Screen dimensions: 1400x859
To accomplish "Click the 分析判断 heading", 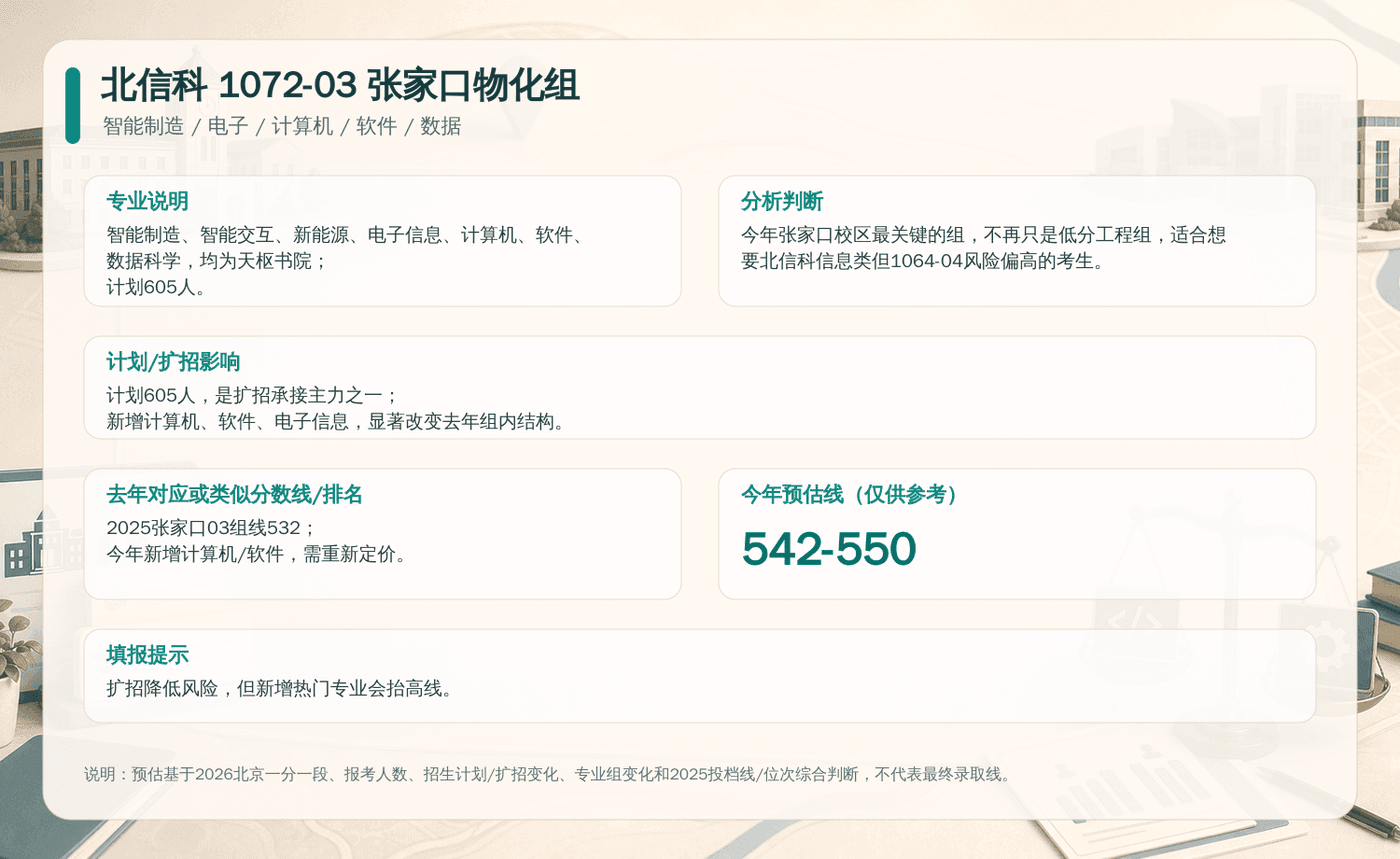I will (x=781, y=201).
